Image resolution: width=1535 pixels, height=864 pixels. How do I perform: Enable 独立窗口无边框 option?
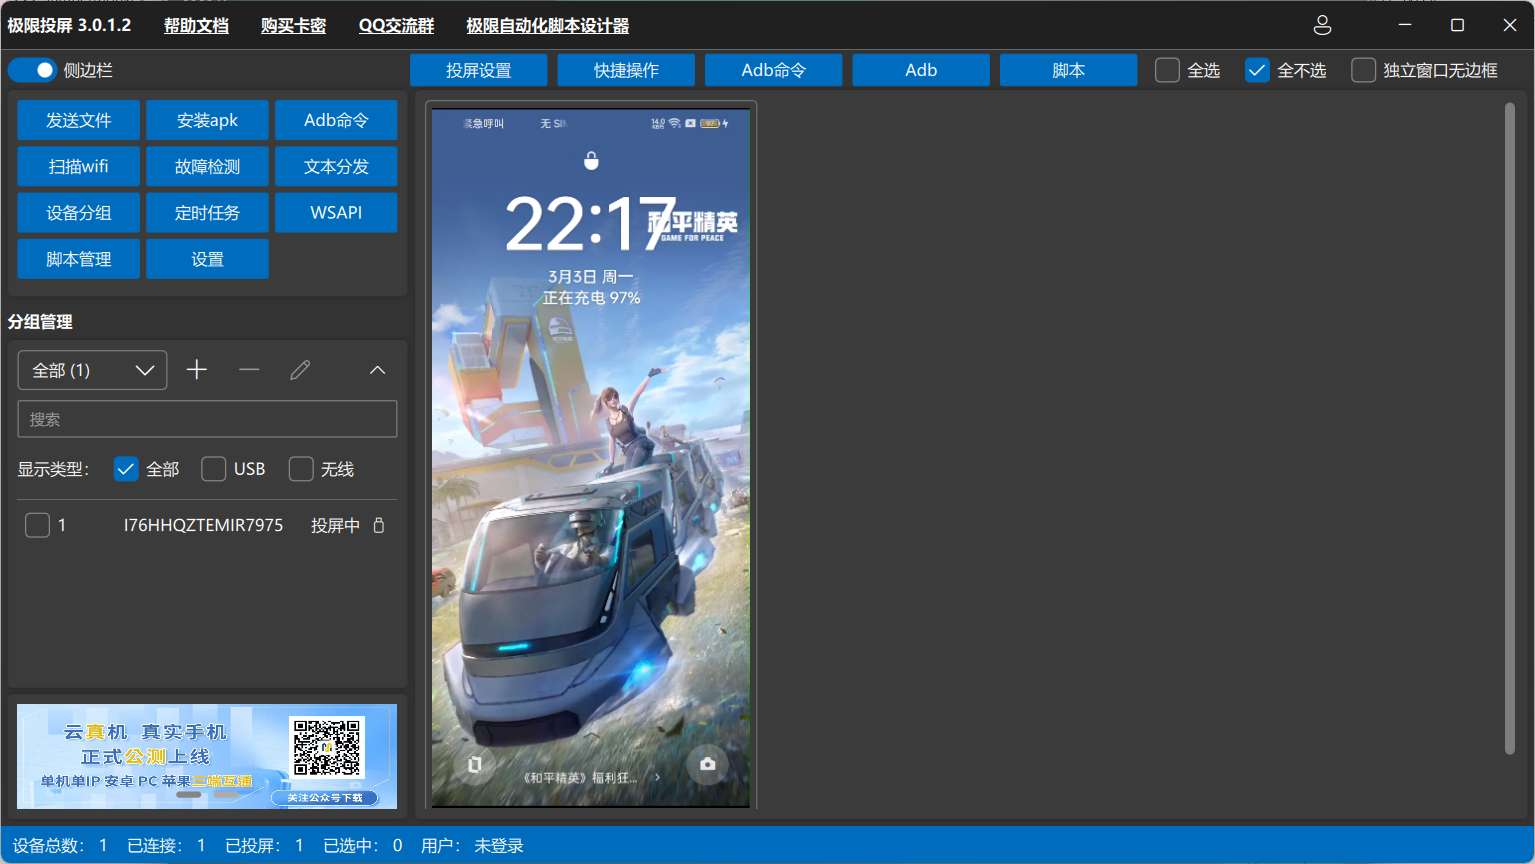[1363, 70]
